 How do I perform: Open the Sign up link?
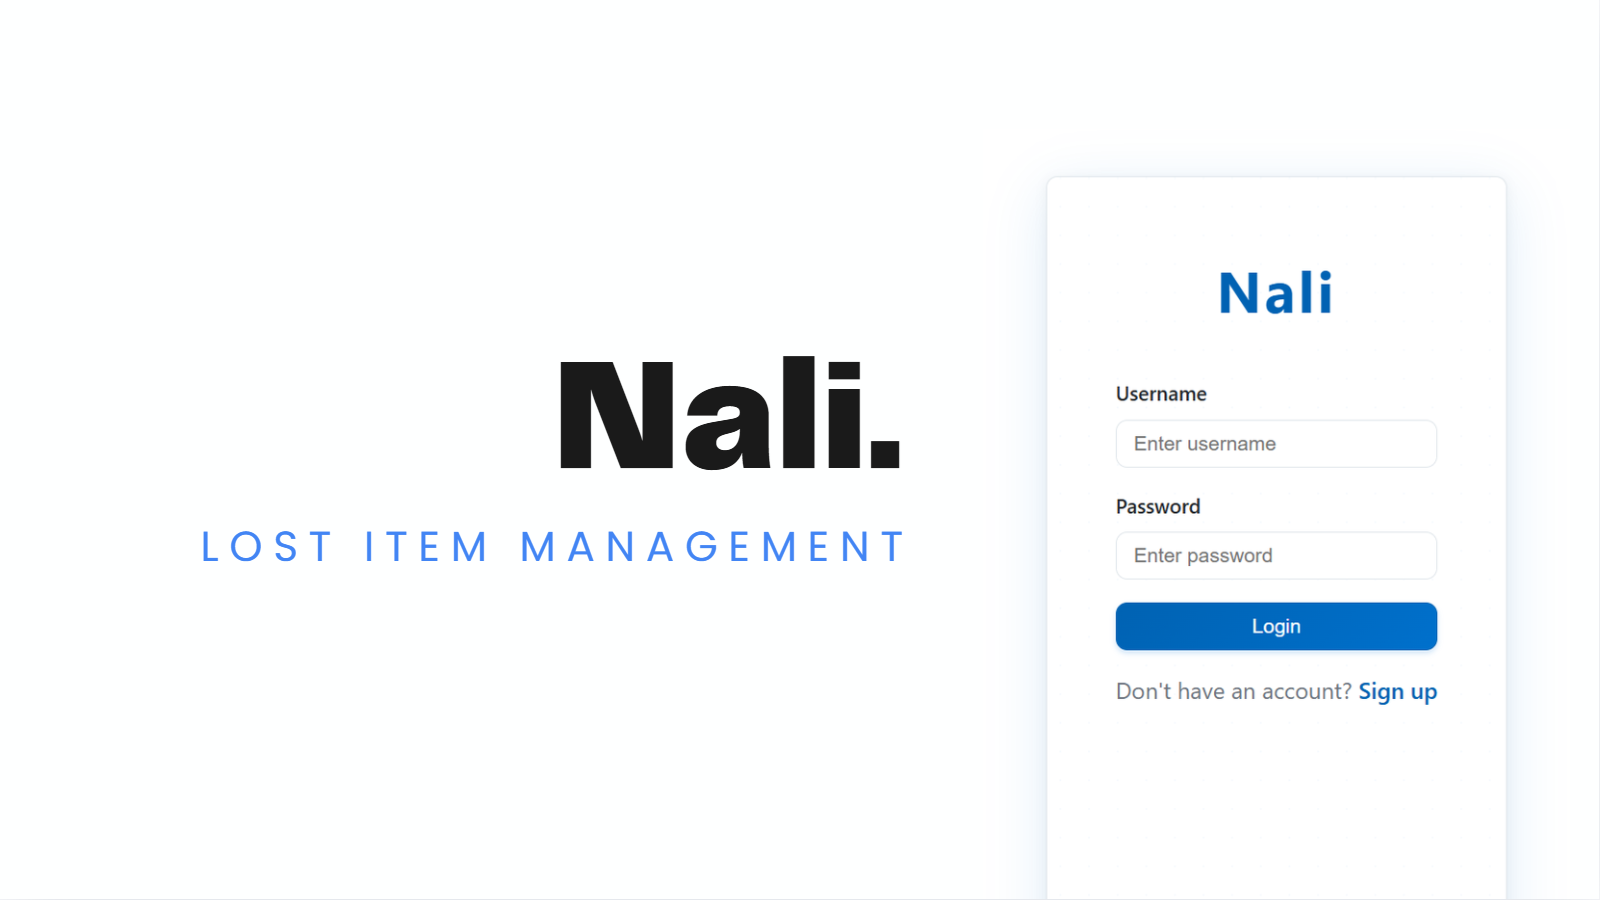(x=1397, y=692)
